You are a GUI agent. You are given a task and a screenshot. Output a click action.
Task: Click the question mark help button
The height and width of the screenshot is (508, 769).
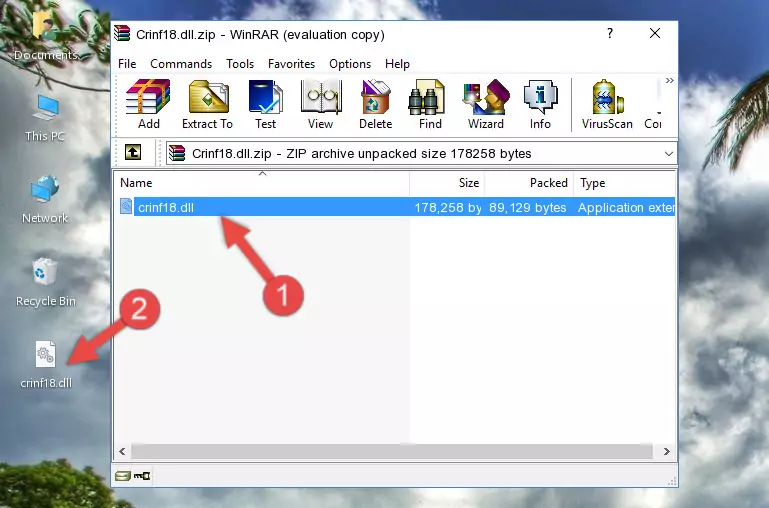click(x=610, y=33)
